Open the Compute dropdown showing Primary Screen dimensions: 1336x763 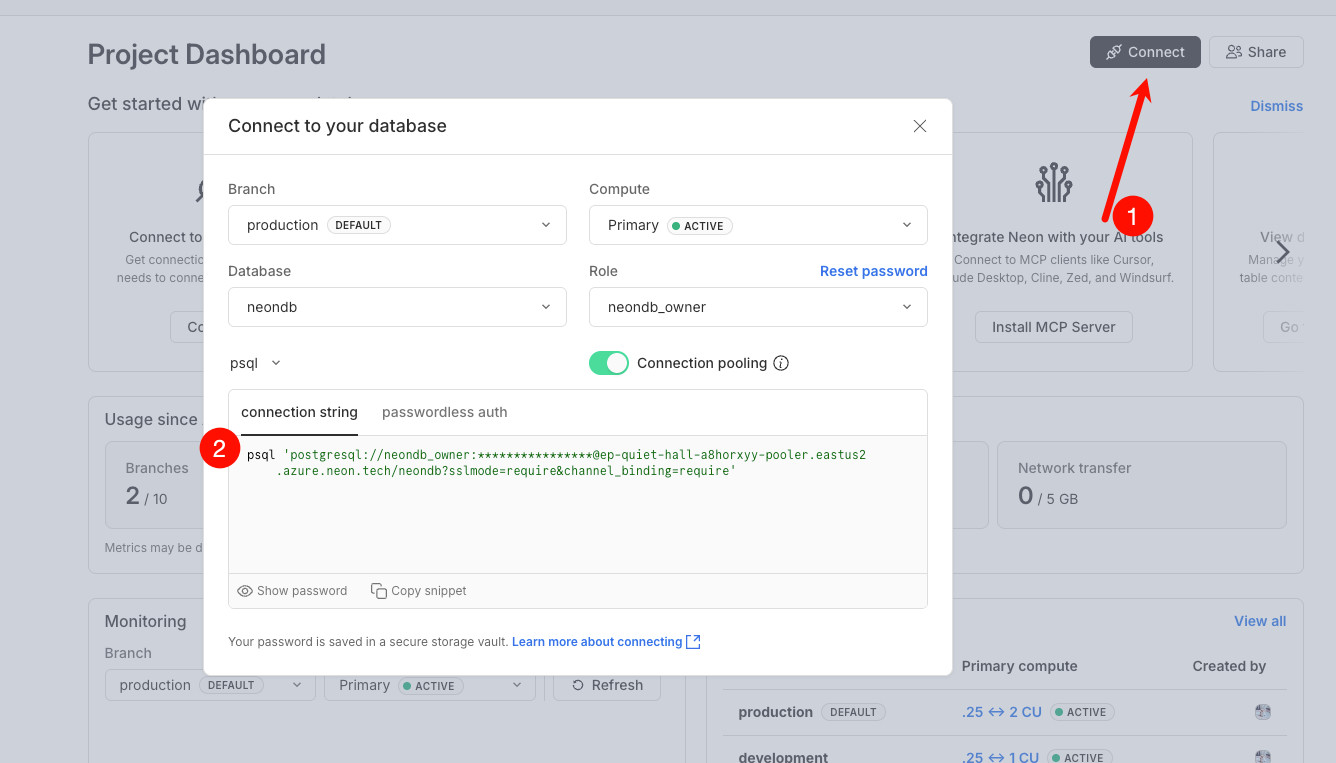pos(758,225)
